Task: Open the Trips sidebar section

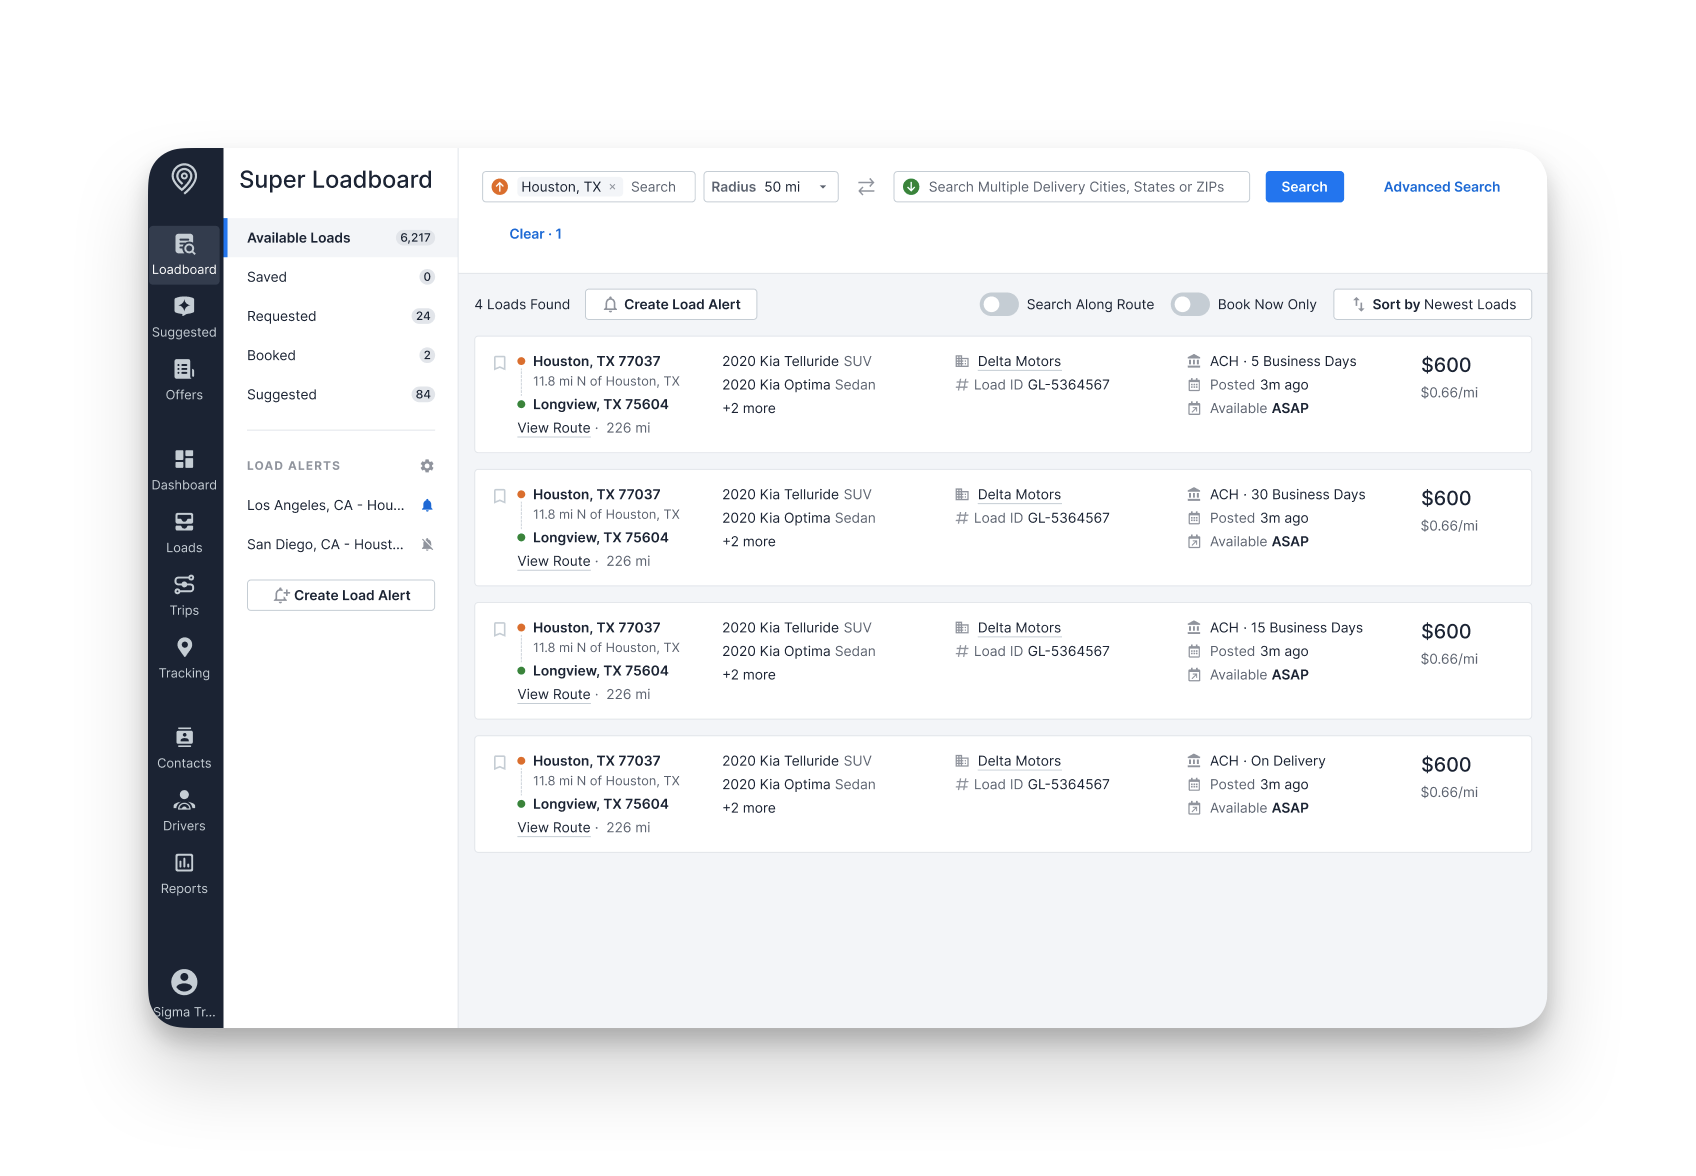Action: (184, 596)
